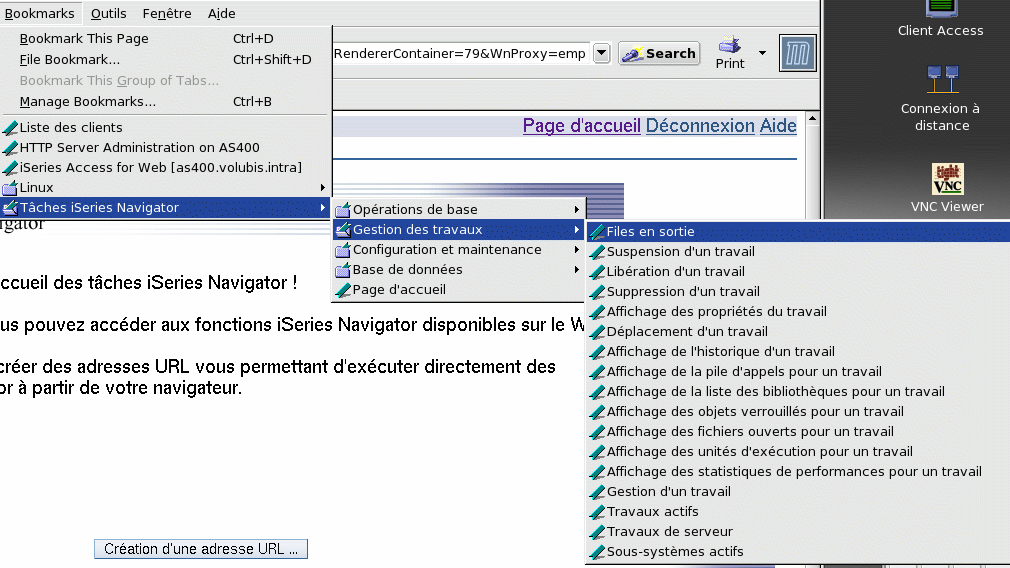This screenshot has height=568, width=1010.
Task: Click into the URL address field
Action: pos(461,53)
